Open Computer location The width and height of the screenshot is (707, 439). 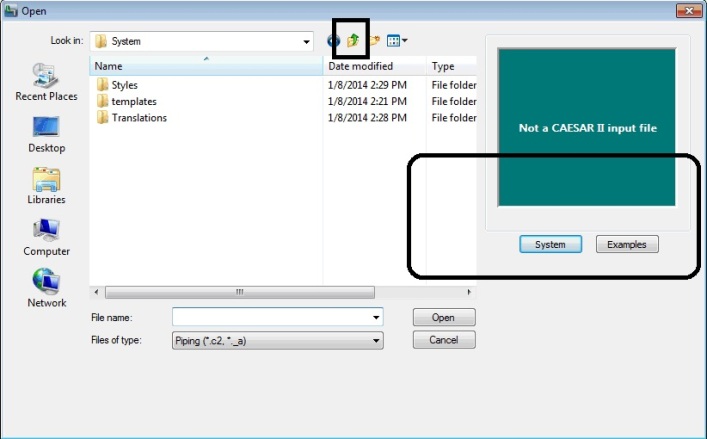(x=46, y=238)
